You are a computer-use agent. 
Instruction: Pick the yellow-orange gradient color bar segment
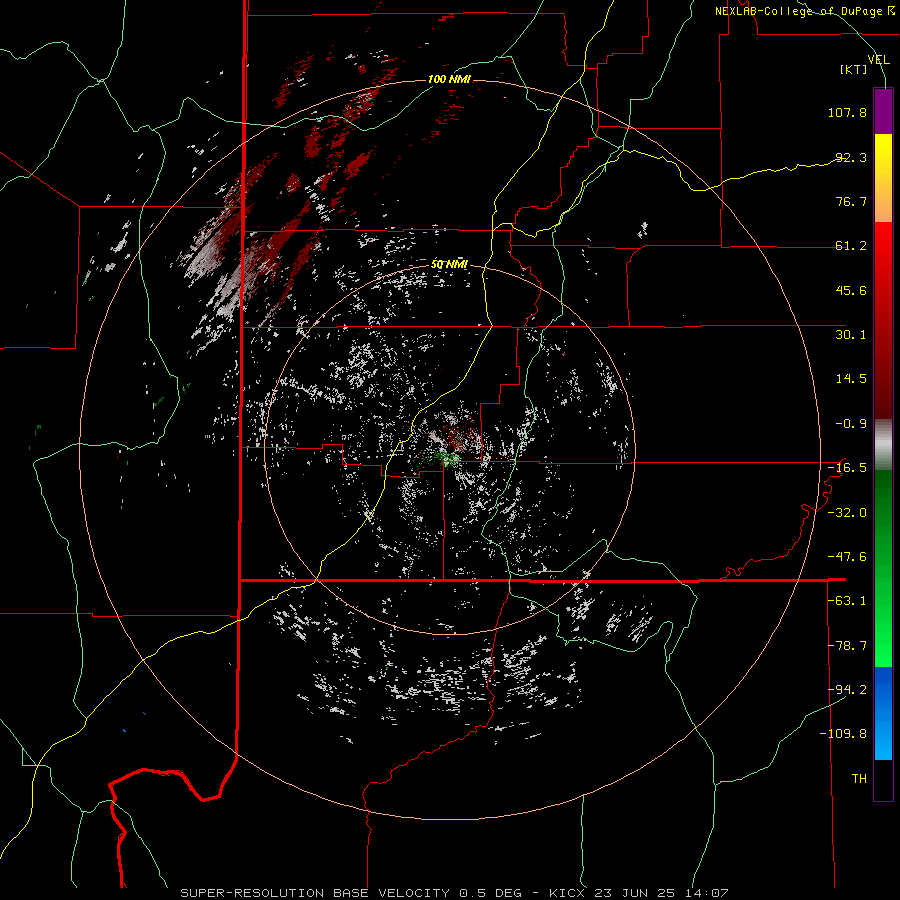point(883,178)
